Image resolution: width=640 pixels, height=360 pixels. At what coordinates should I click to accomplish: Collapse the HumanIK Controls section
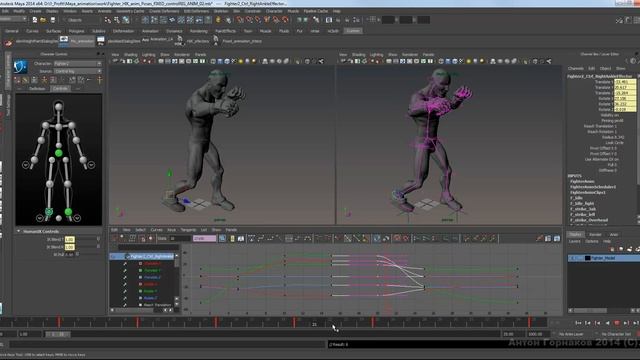point(18,231)
